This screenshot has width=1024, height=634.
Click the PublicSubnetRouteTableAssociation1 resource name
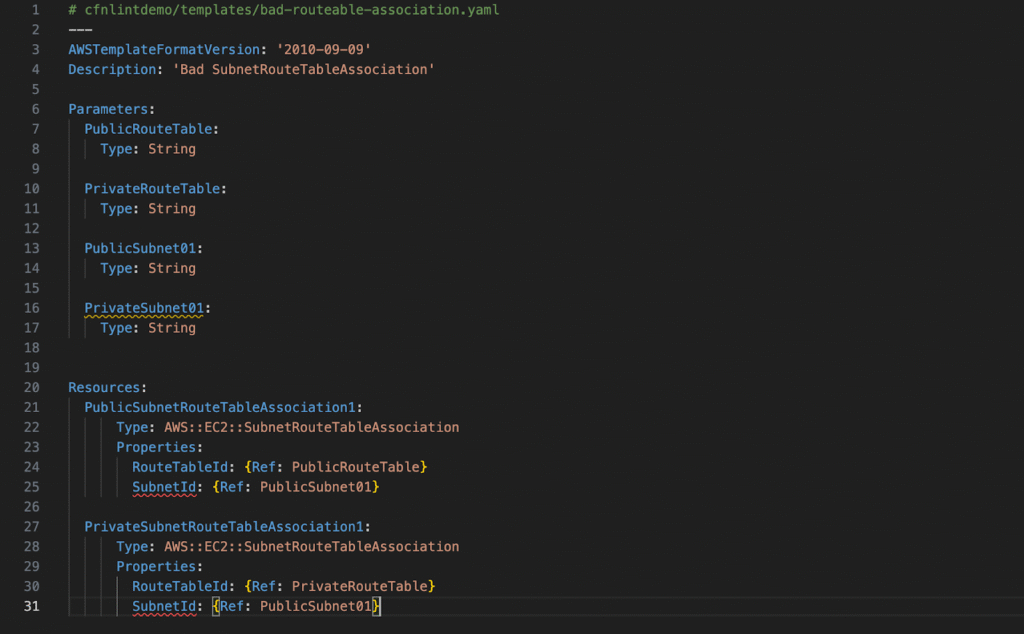(x=220, y=407)
